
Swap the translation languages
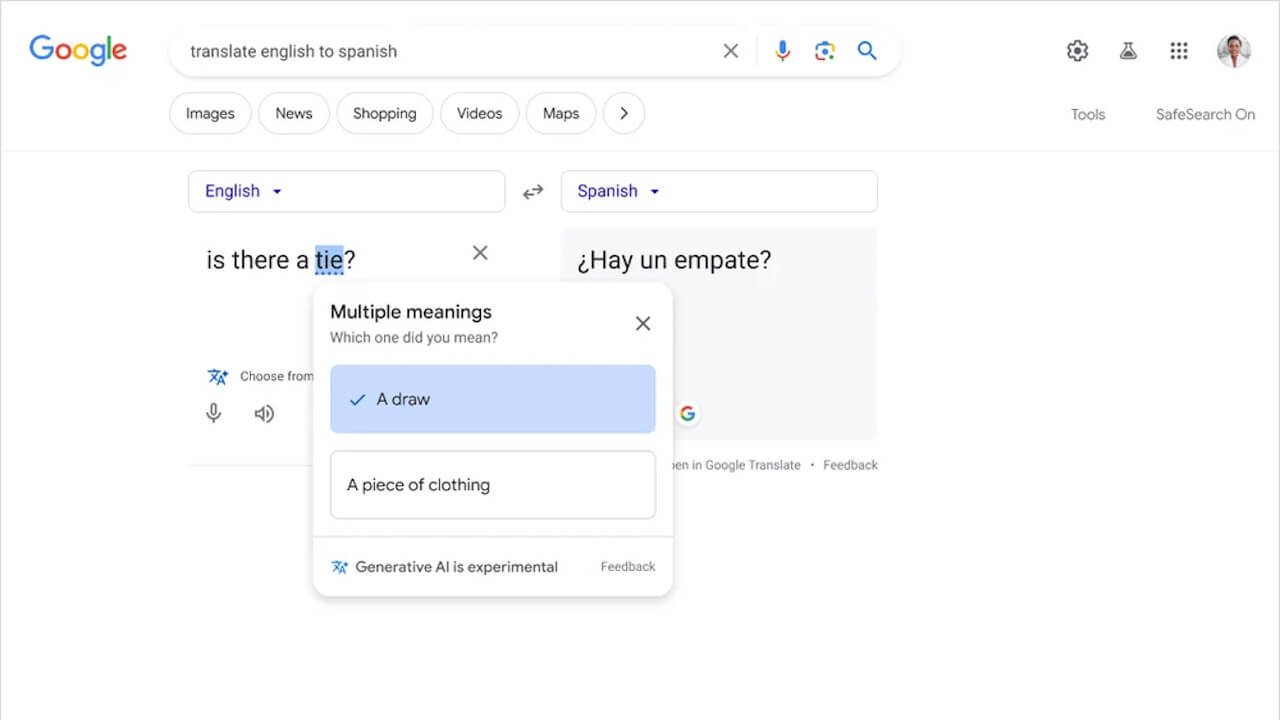pyautogui.click(x=533, y=191)
